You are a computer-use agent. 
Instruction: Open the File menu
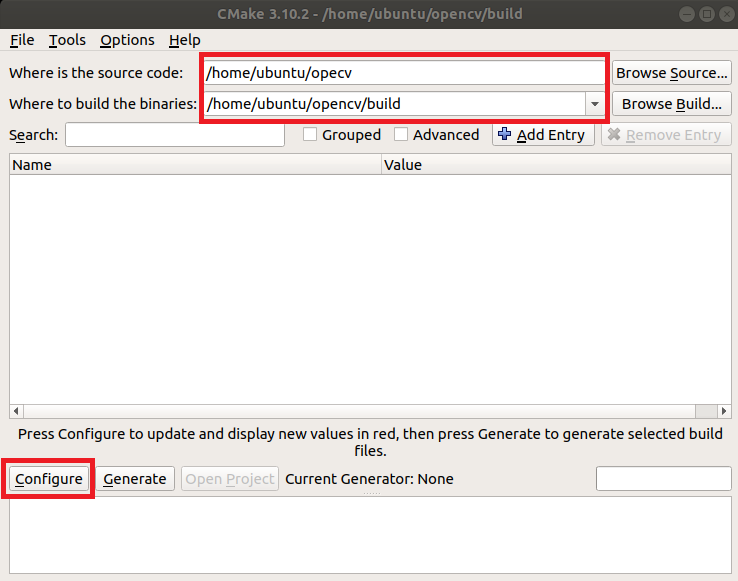22,40
